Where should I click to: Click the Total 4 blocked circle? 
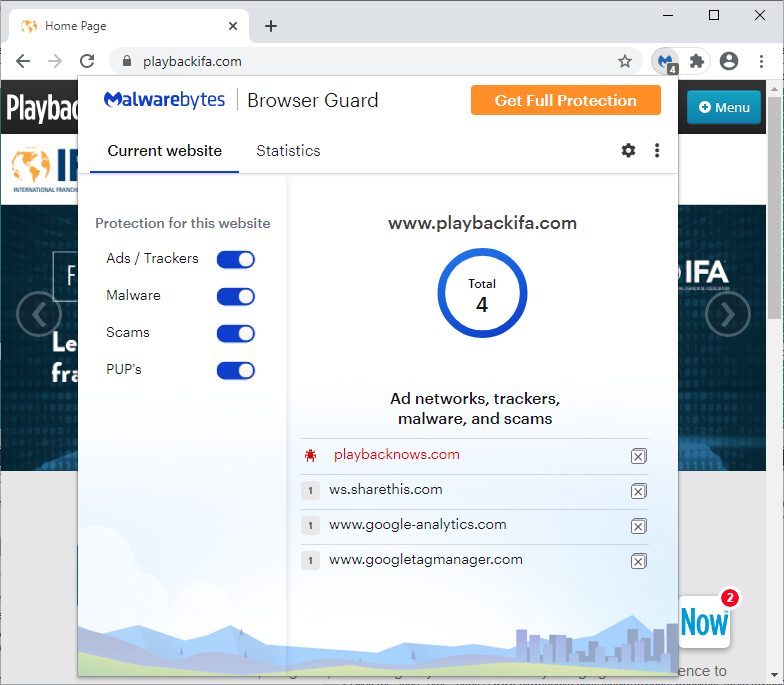pos(482,293)
